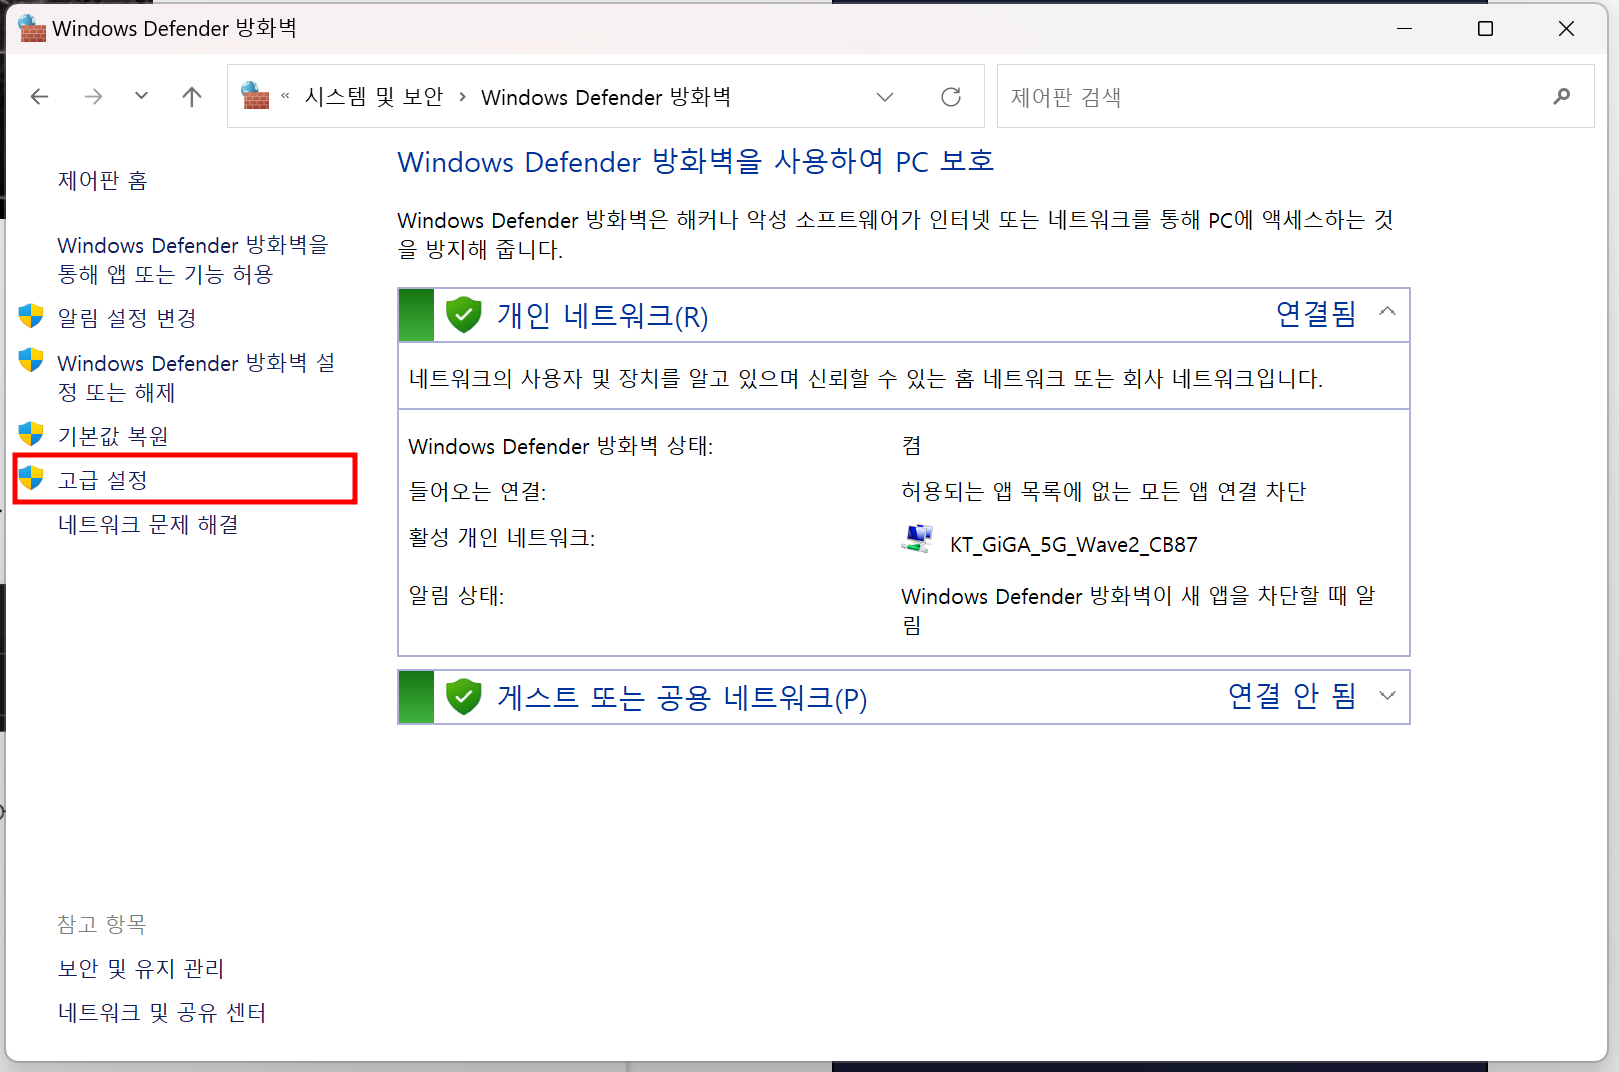Click 게스트 또는 공용 네트워크(P) header title
The height and width of the screenshot is (1072, 1619).
[682, 698]
